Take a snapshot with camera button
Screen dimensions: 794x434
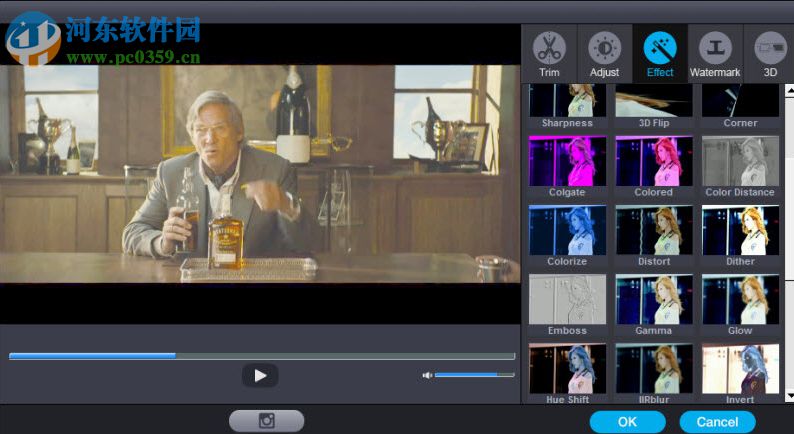tap(266, 421)
